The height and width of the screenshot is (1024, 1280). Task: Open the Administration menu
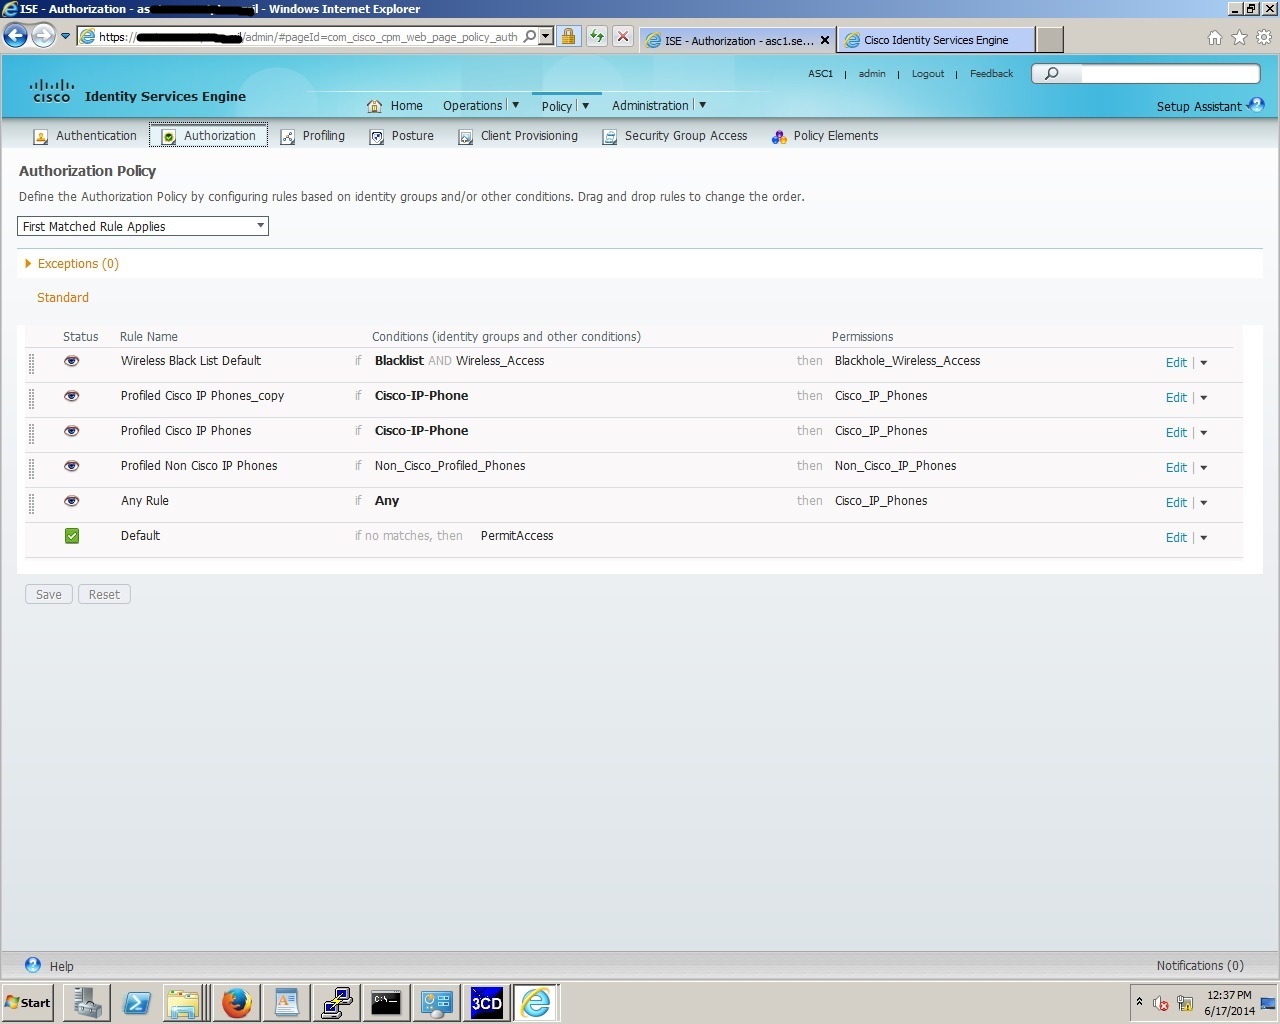click(650, 106)
